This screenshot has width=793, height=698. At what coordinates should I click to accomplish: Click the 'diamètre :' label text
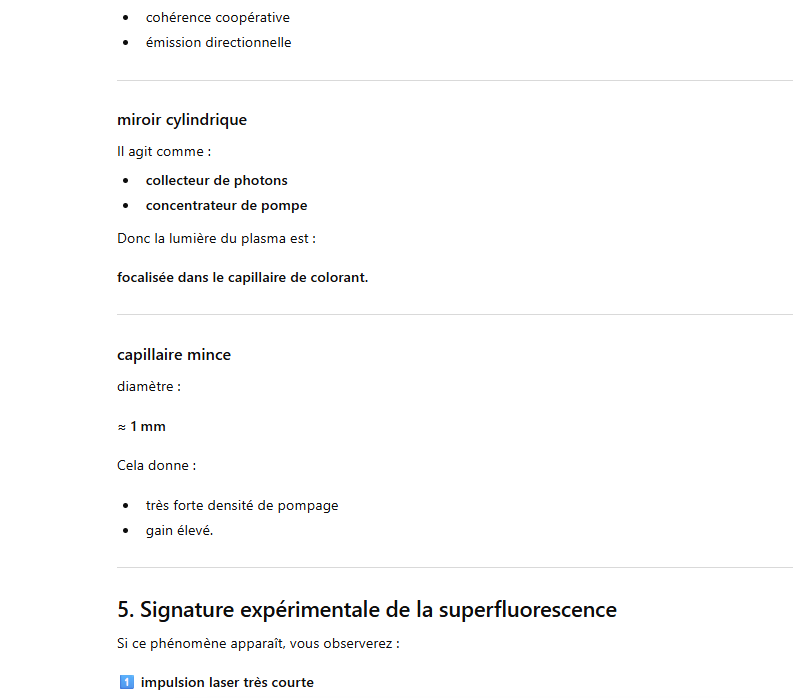149,386
